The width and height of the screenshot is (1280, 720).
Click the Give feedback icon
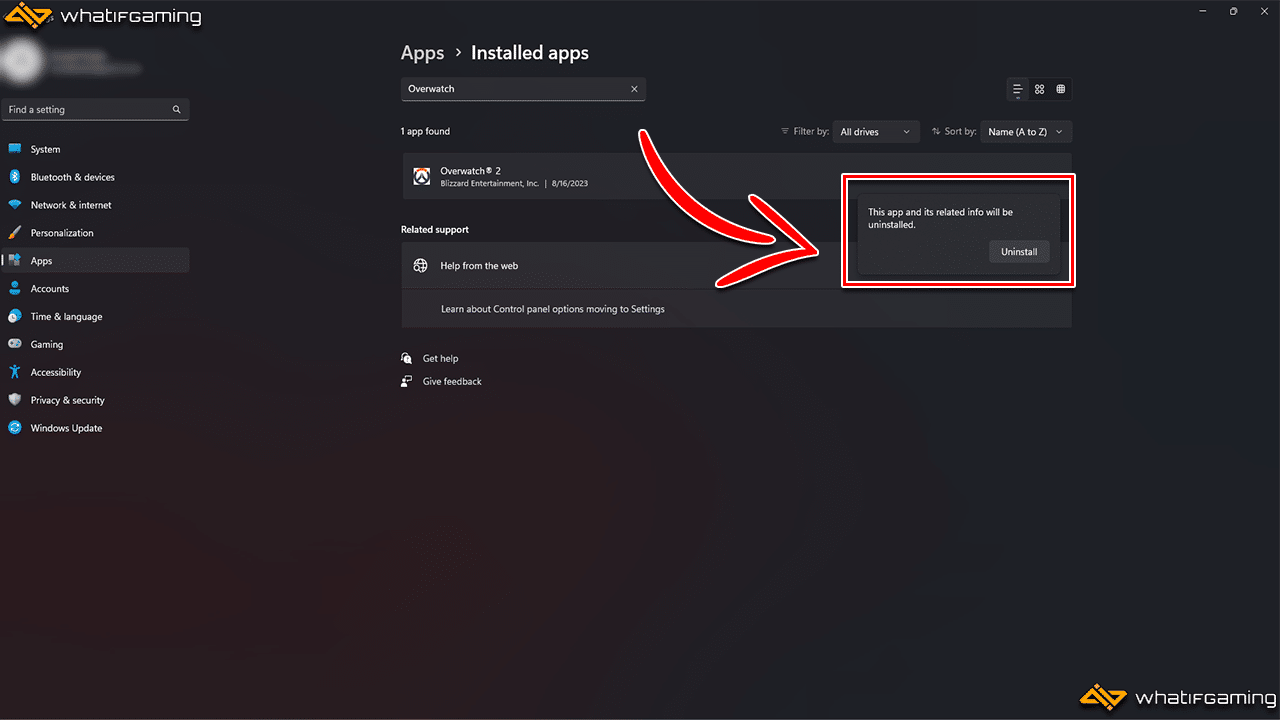coord(407,381)
